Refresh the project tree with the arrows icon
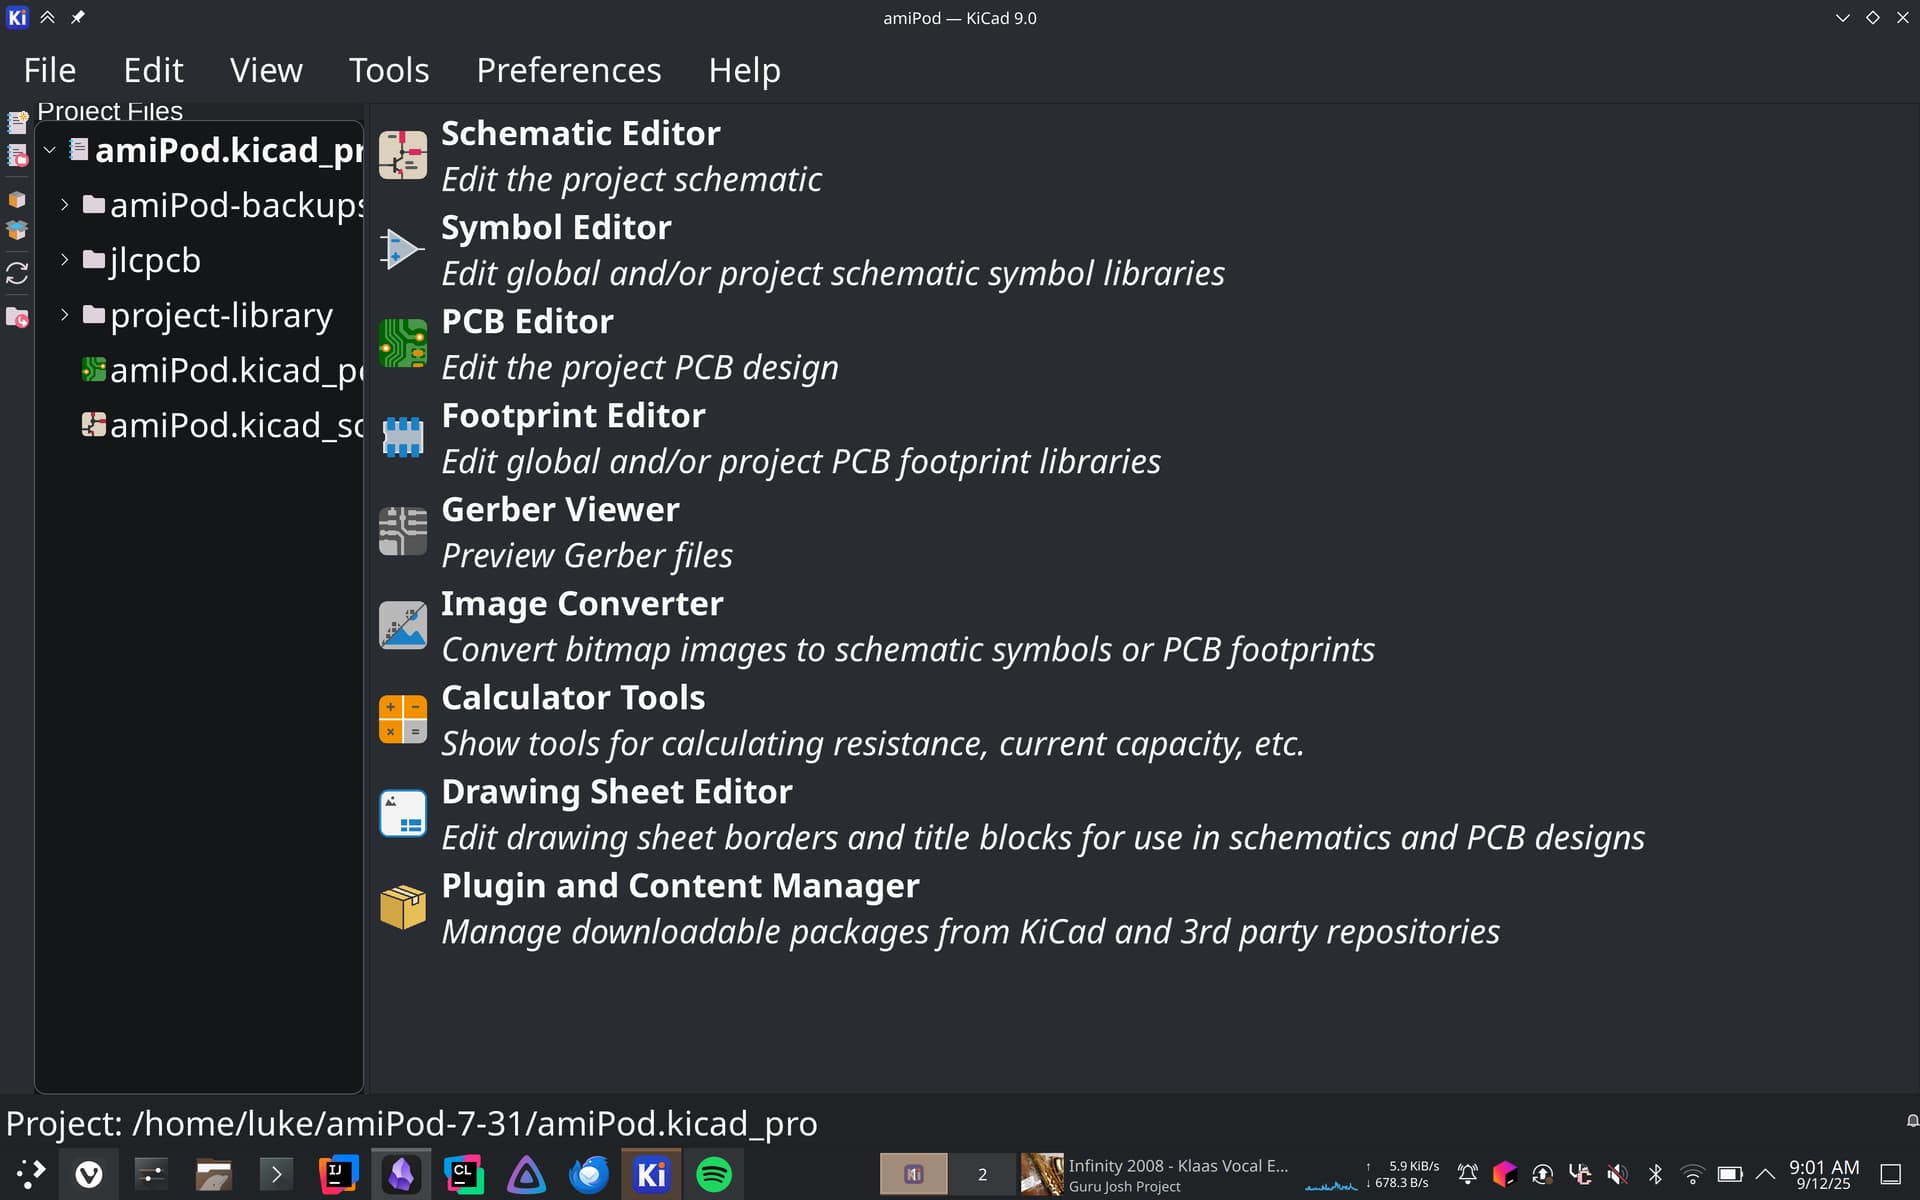This screenshot has width=1920, height=1200. pyautogui.click(x=17, y=273)
